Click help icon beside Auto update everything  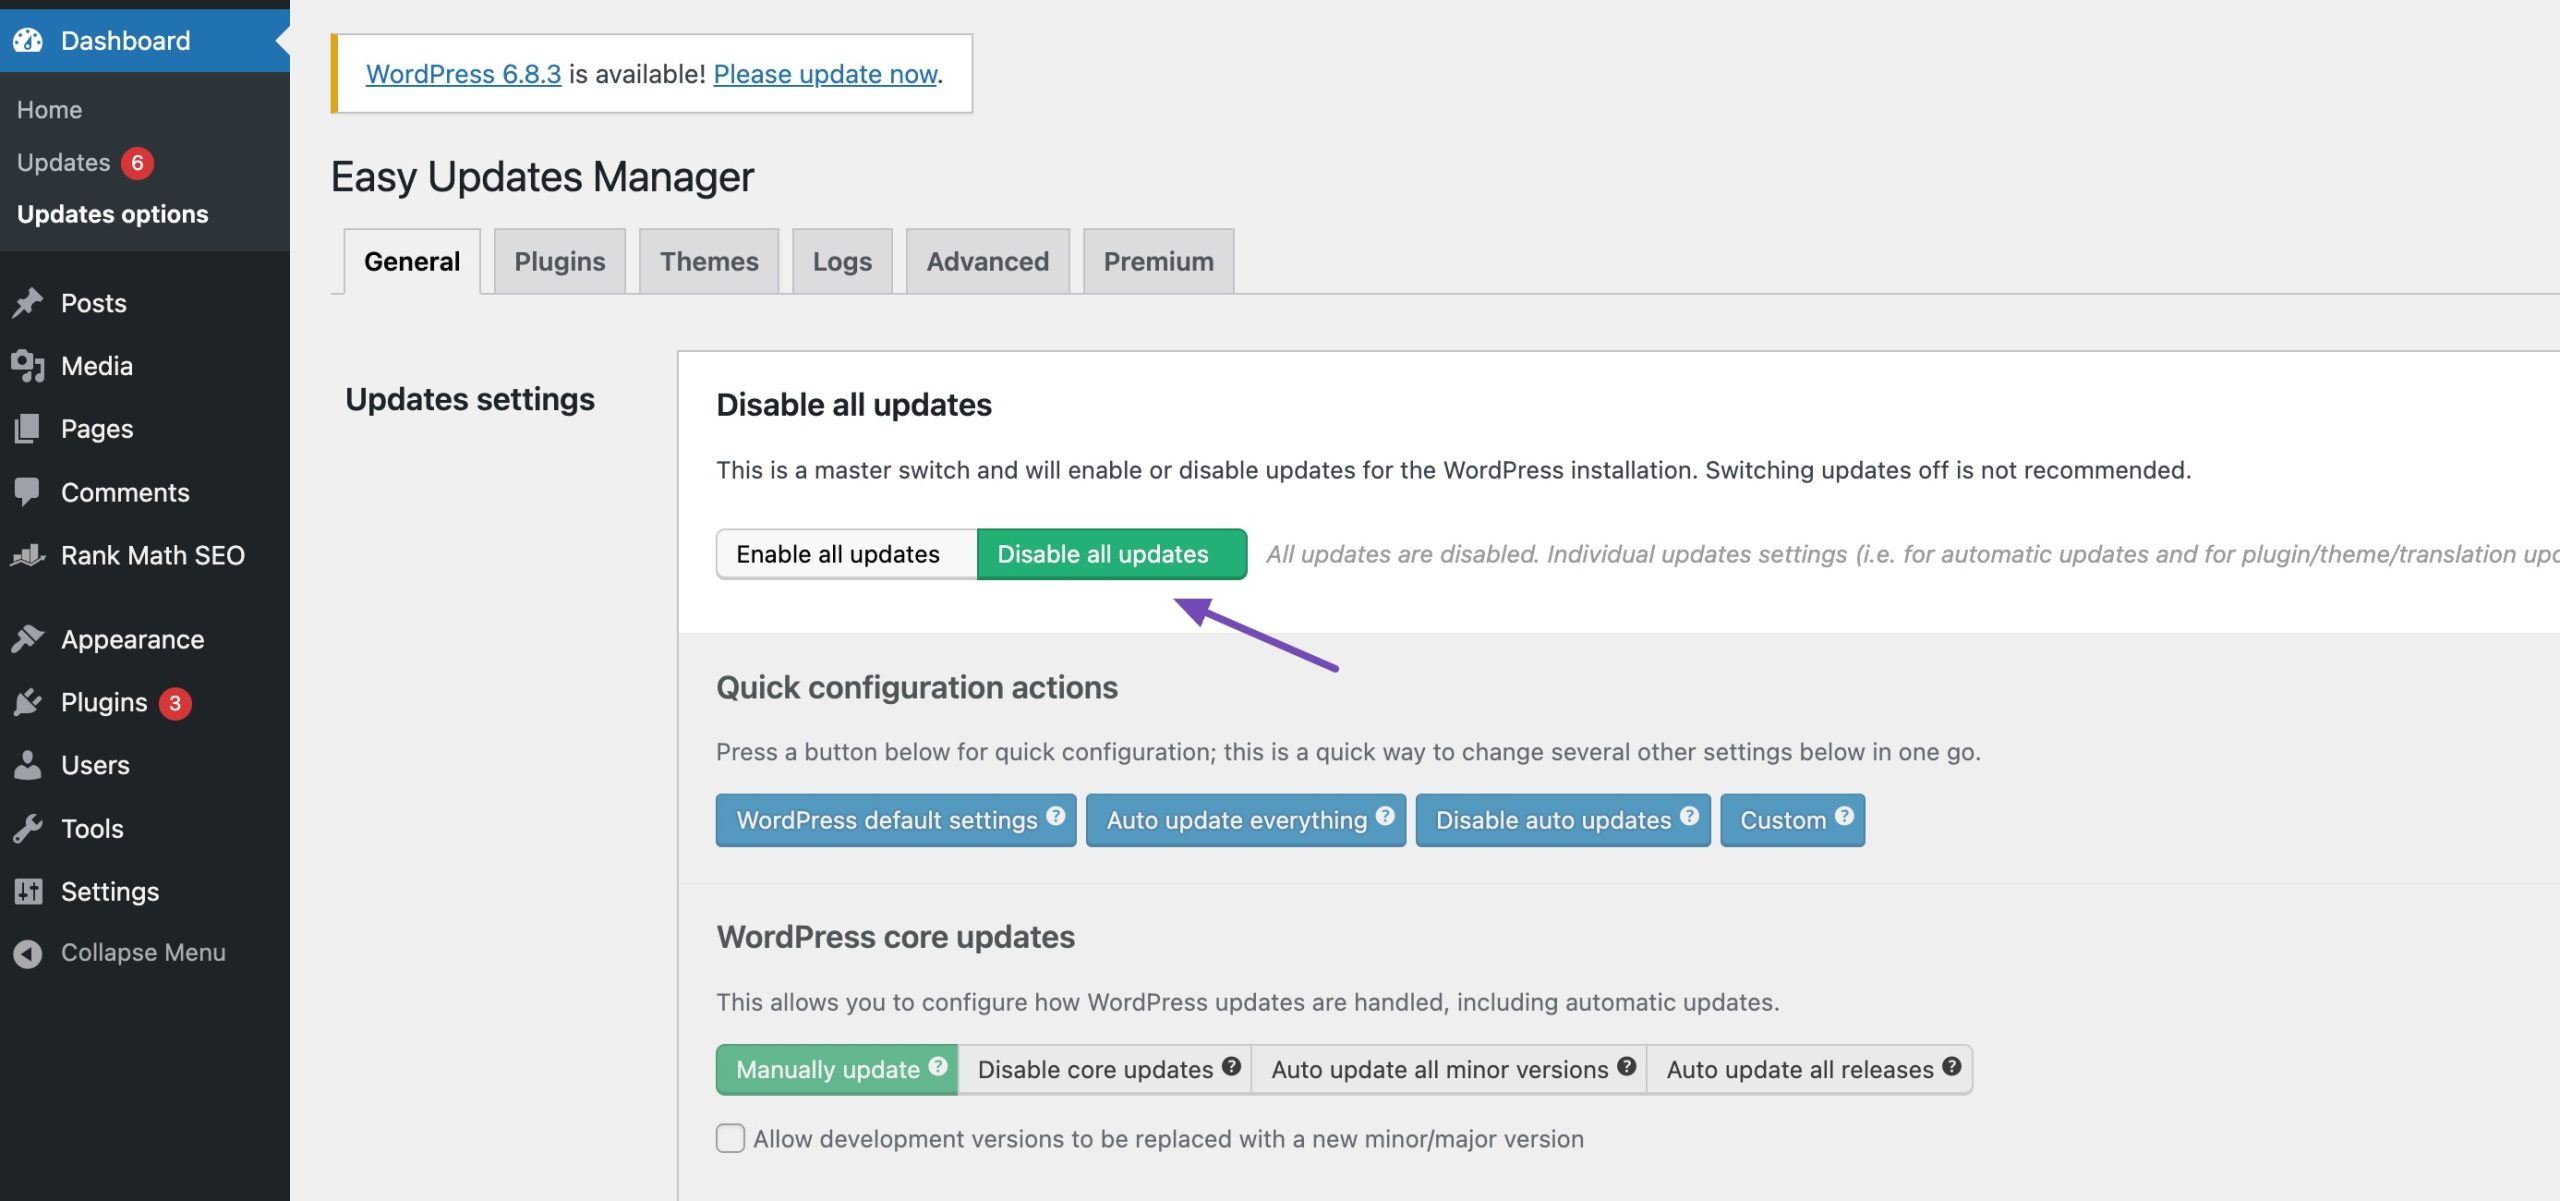pyautogui.click(x=1385, y=816)
